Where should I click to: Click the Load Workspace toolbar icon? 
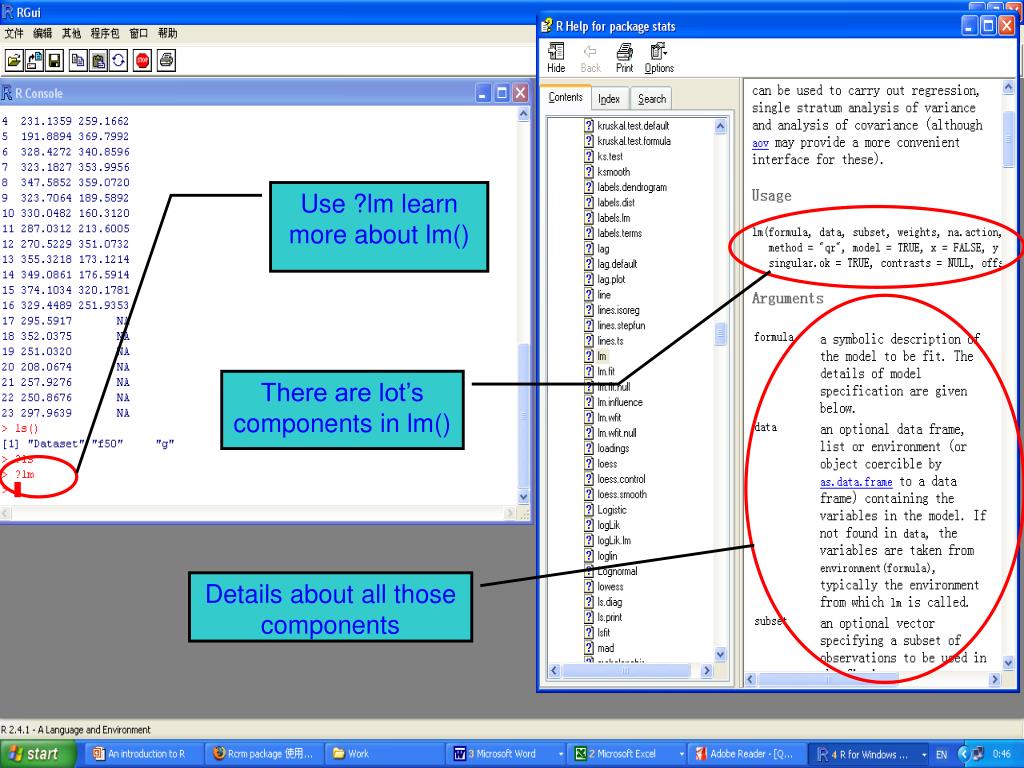tap(35, 61)
